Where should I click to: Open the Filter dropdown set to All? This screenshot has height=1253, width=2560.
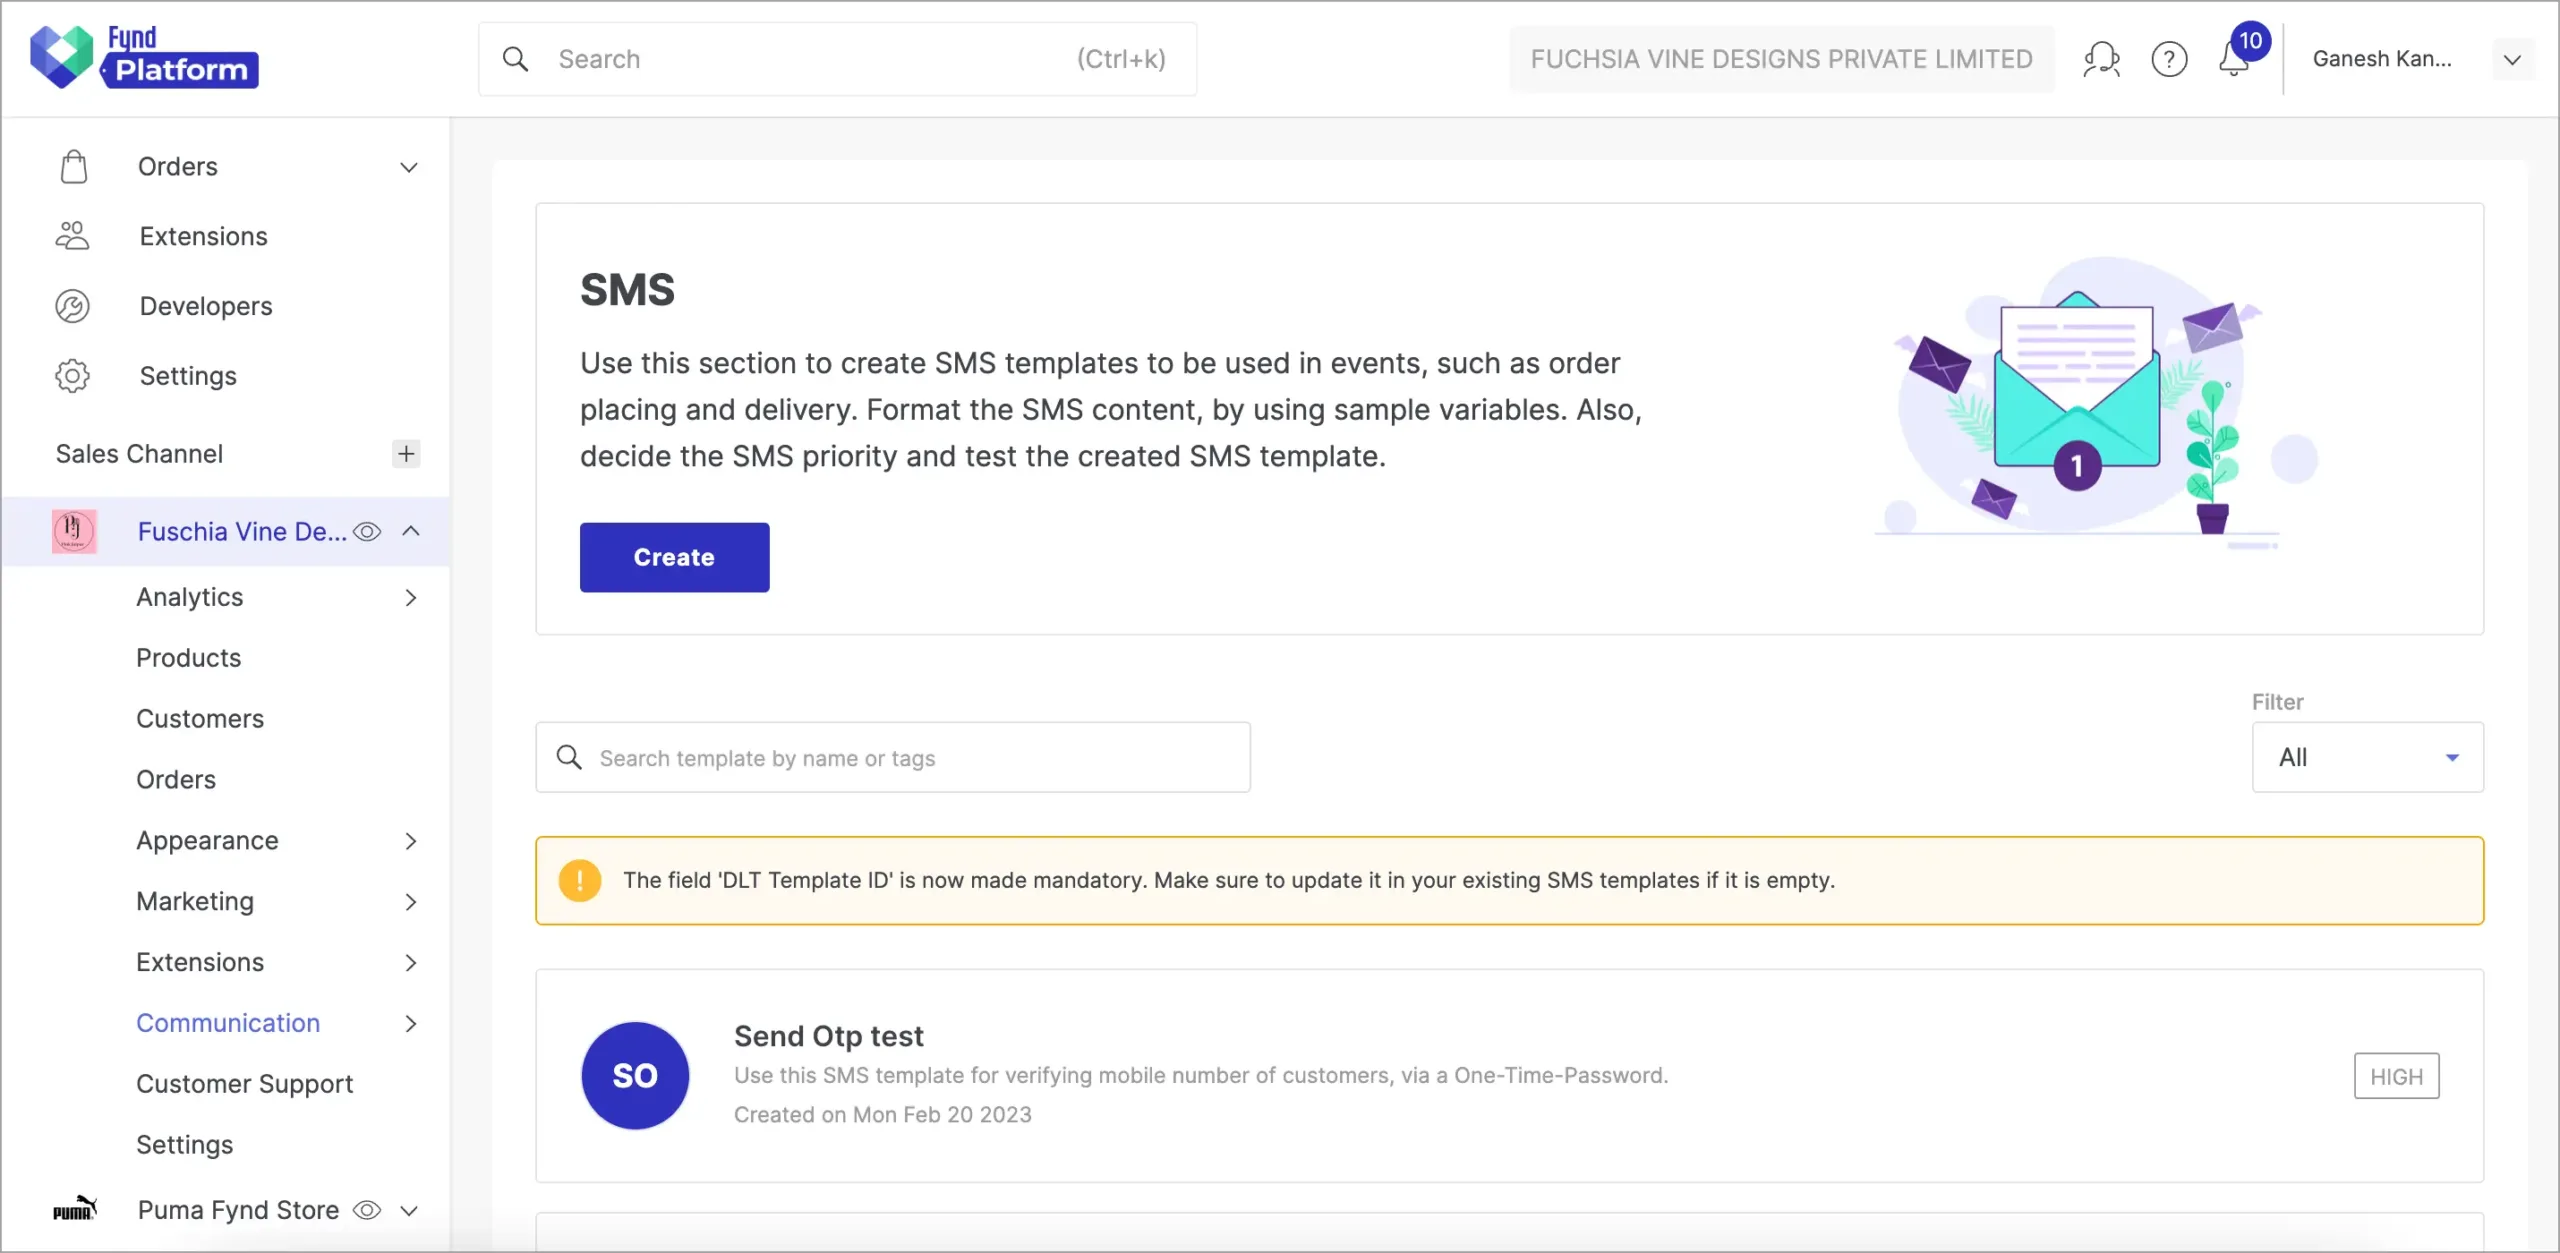coord(2368,757)
